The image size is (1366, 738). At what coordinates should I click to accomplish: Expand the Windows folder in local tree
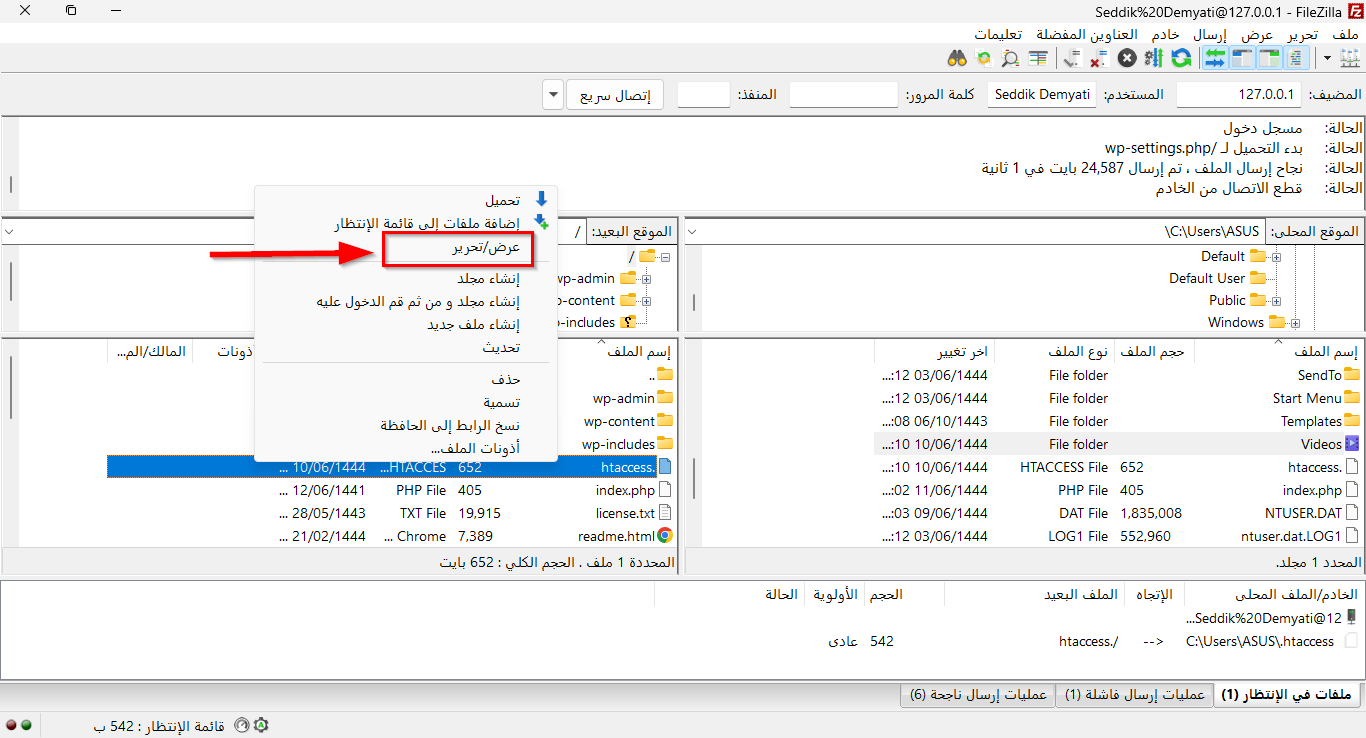(1296, 323)
